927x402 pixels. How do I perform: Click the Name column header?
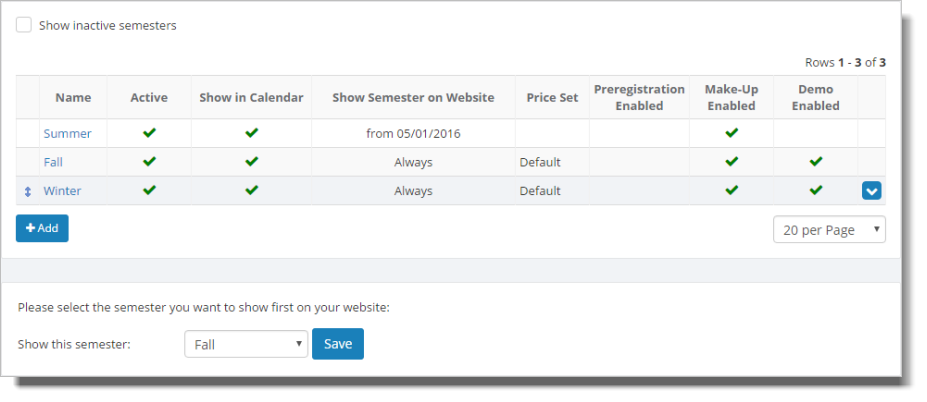pos(73,98)
